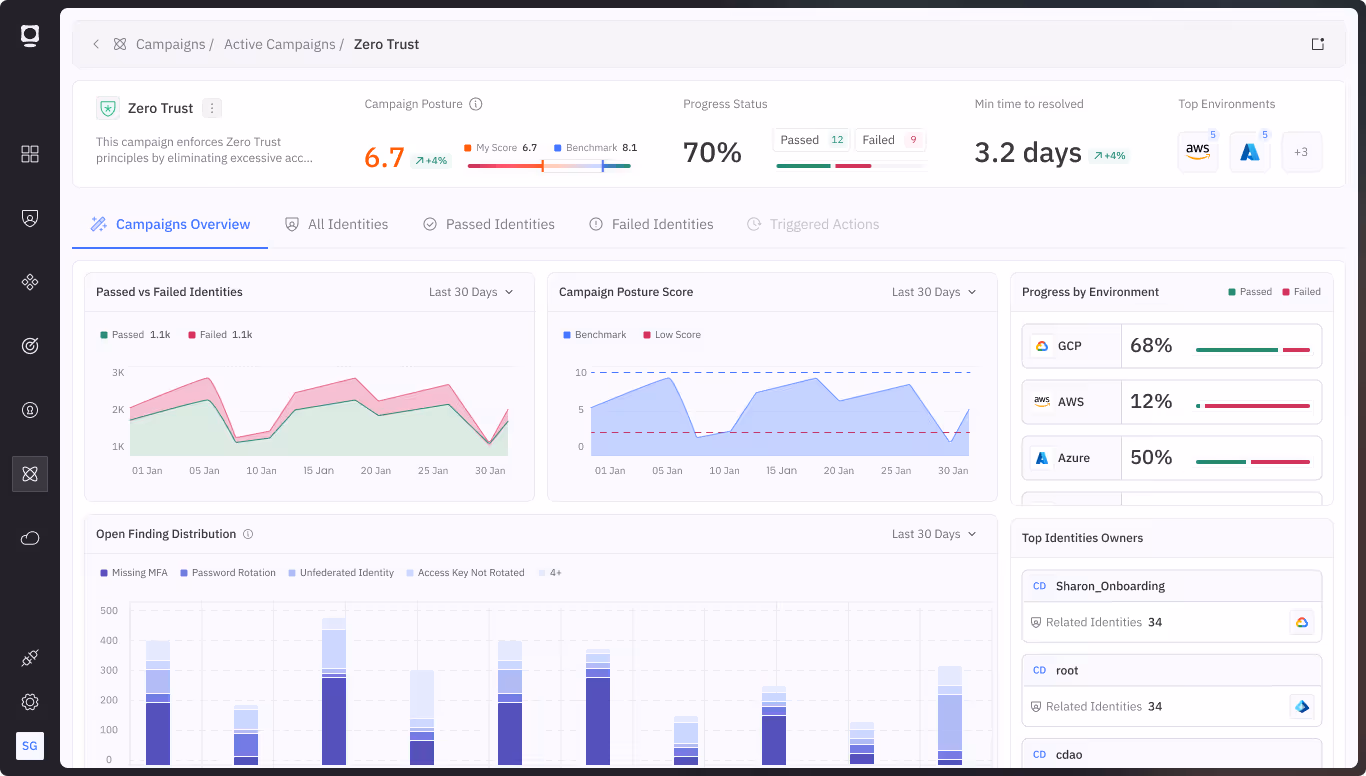The width and height of the screenshot is (1366, 776).
Task: Open Last 30 Days dropdown for Passed vs Failed
Action: (471, 292)
